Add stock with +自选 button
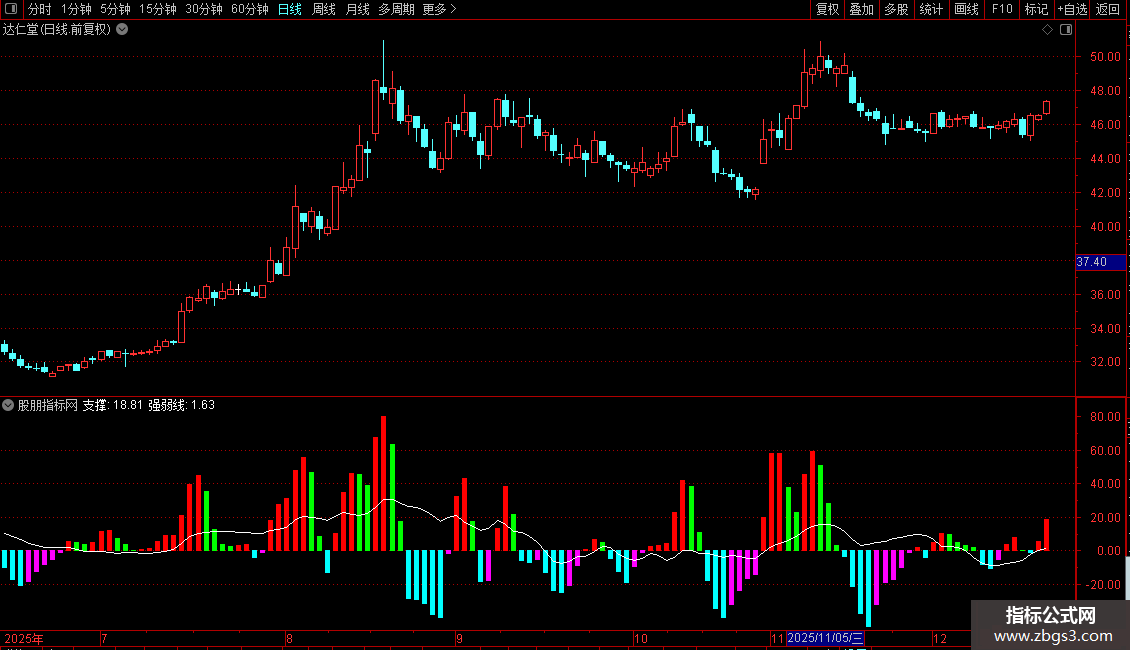The image size is (1130, 650). (x=1072, y=9)
